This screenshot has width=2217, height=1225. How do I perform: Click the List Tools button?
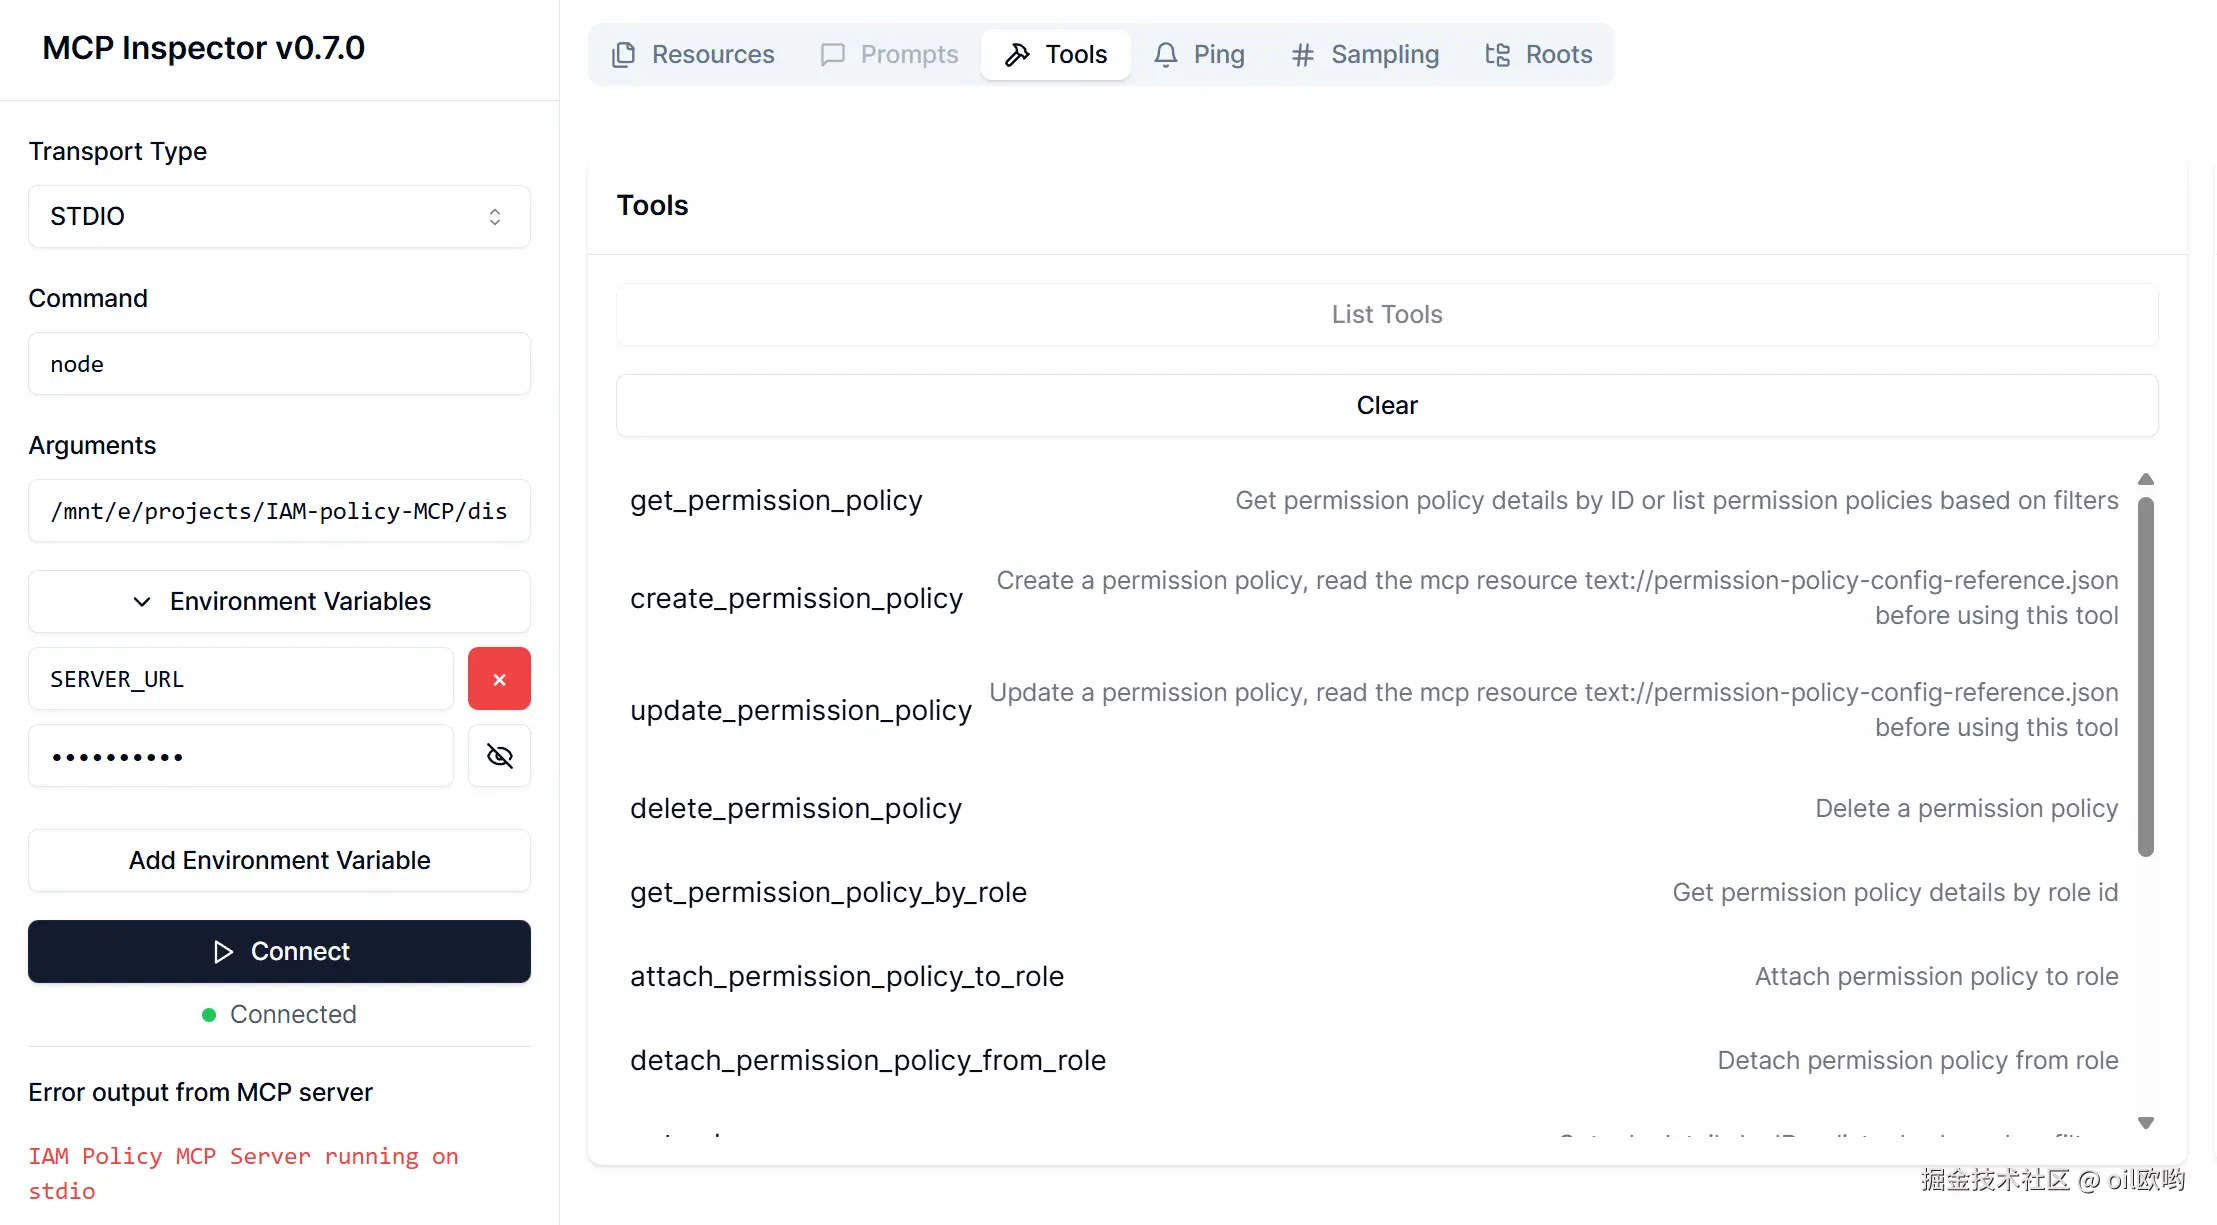point(1386,314)
